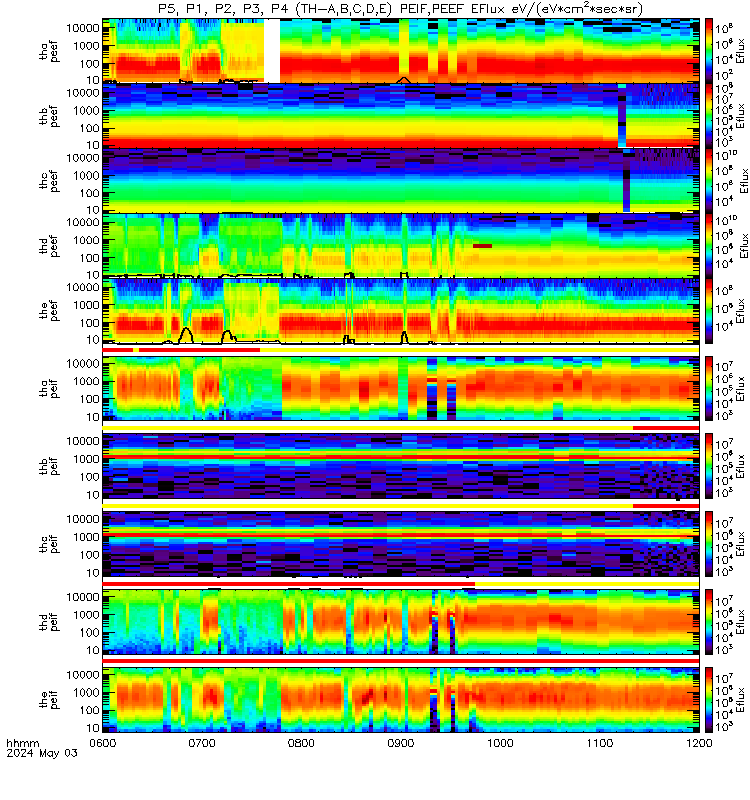Click the color bar beside the thd peef panel

(709, 245)
